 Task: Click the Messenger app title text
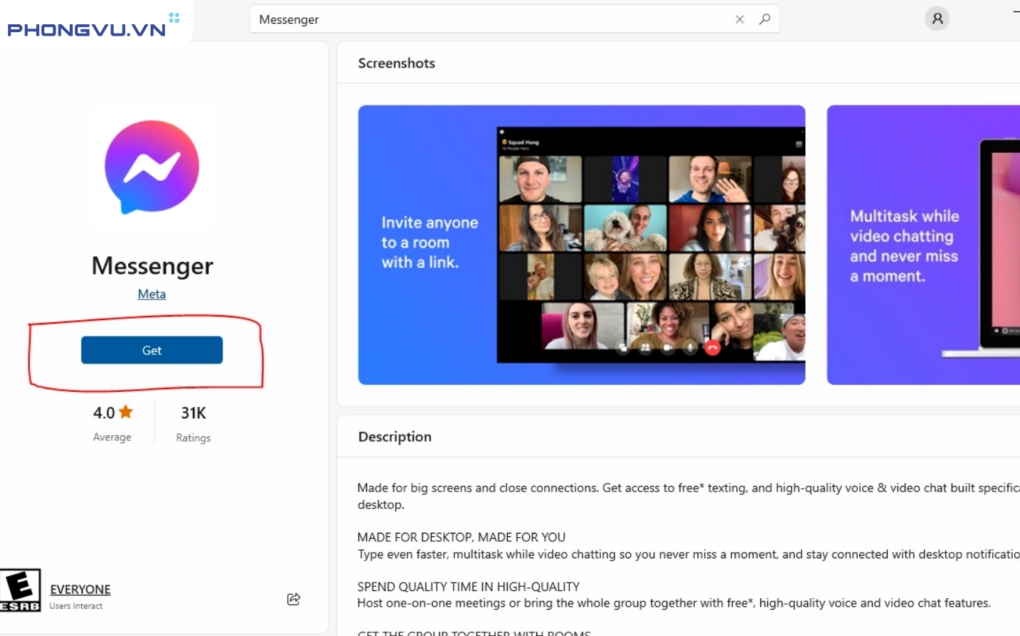coord(152,266)
